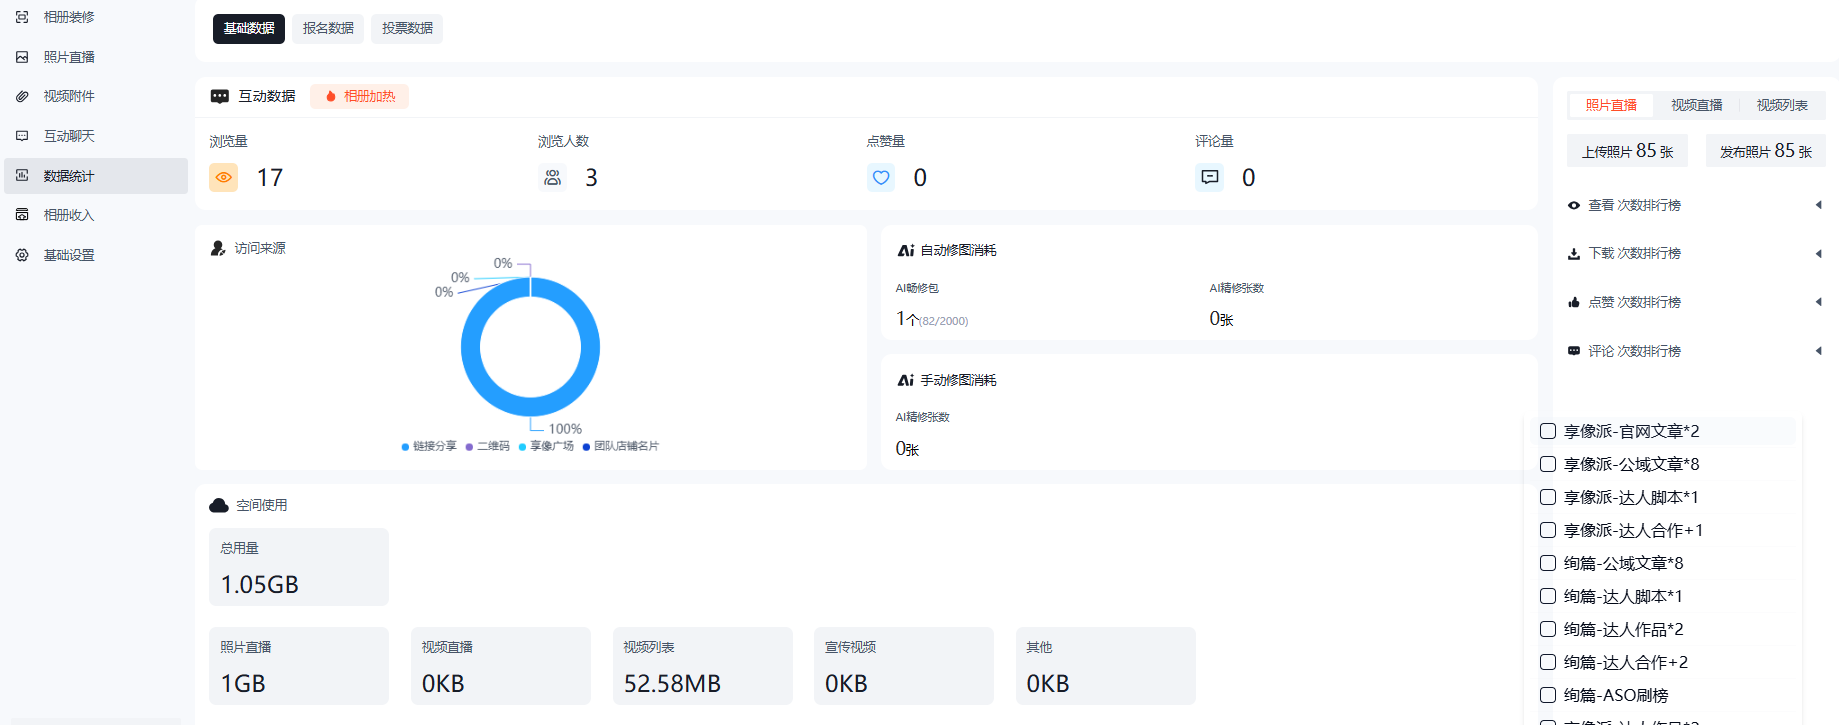1839x725 pixels.
Task: Switch to the 报名数据 tab
Action: [328, 28]
